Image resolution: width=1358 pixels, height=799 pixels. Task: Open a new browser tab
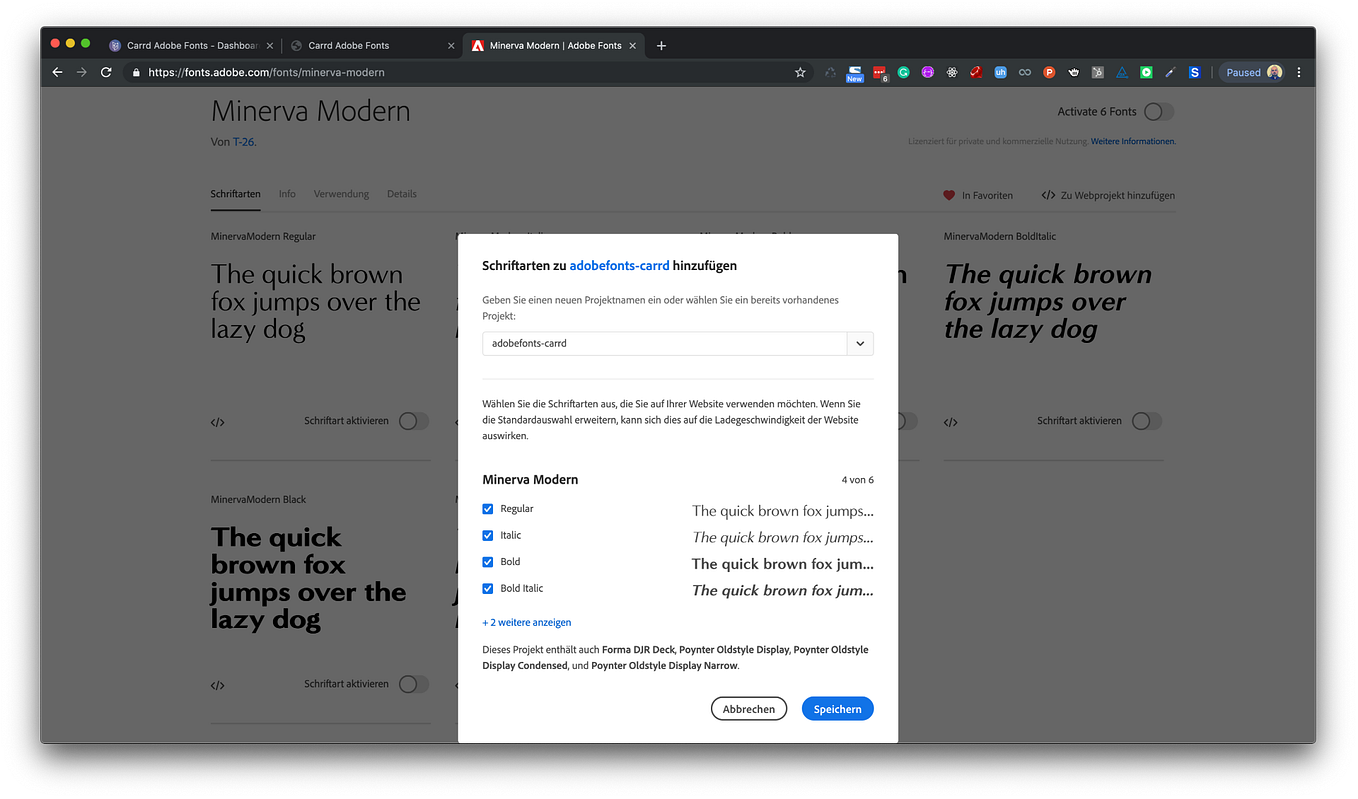[x=661, y=45]
